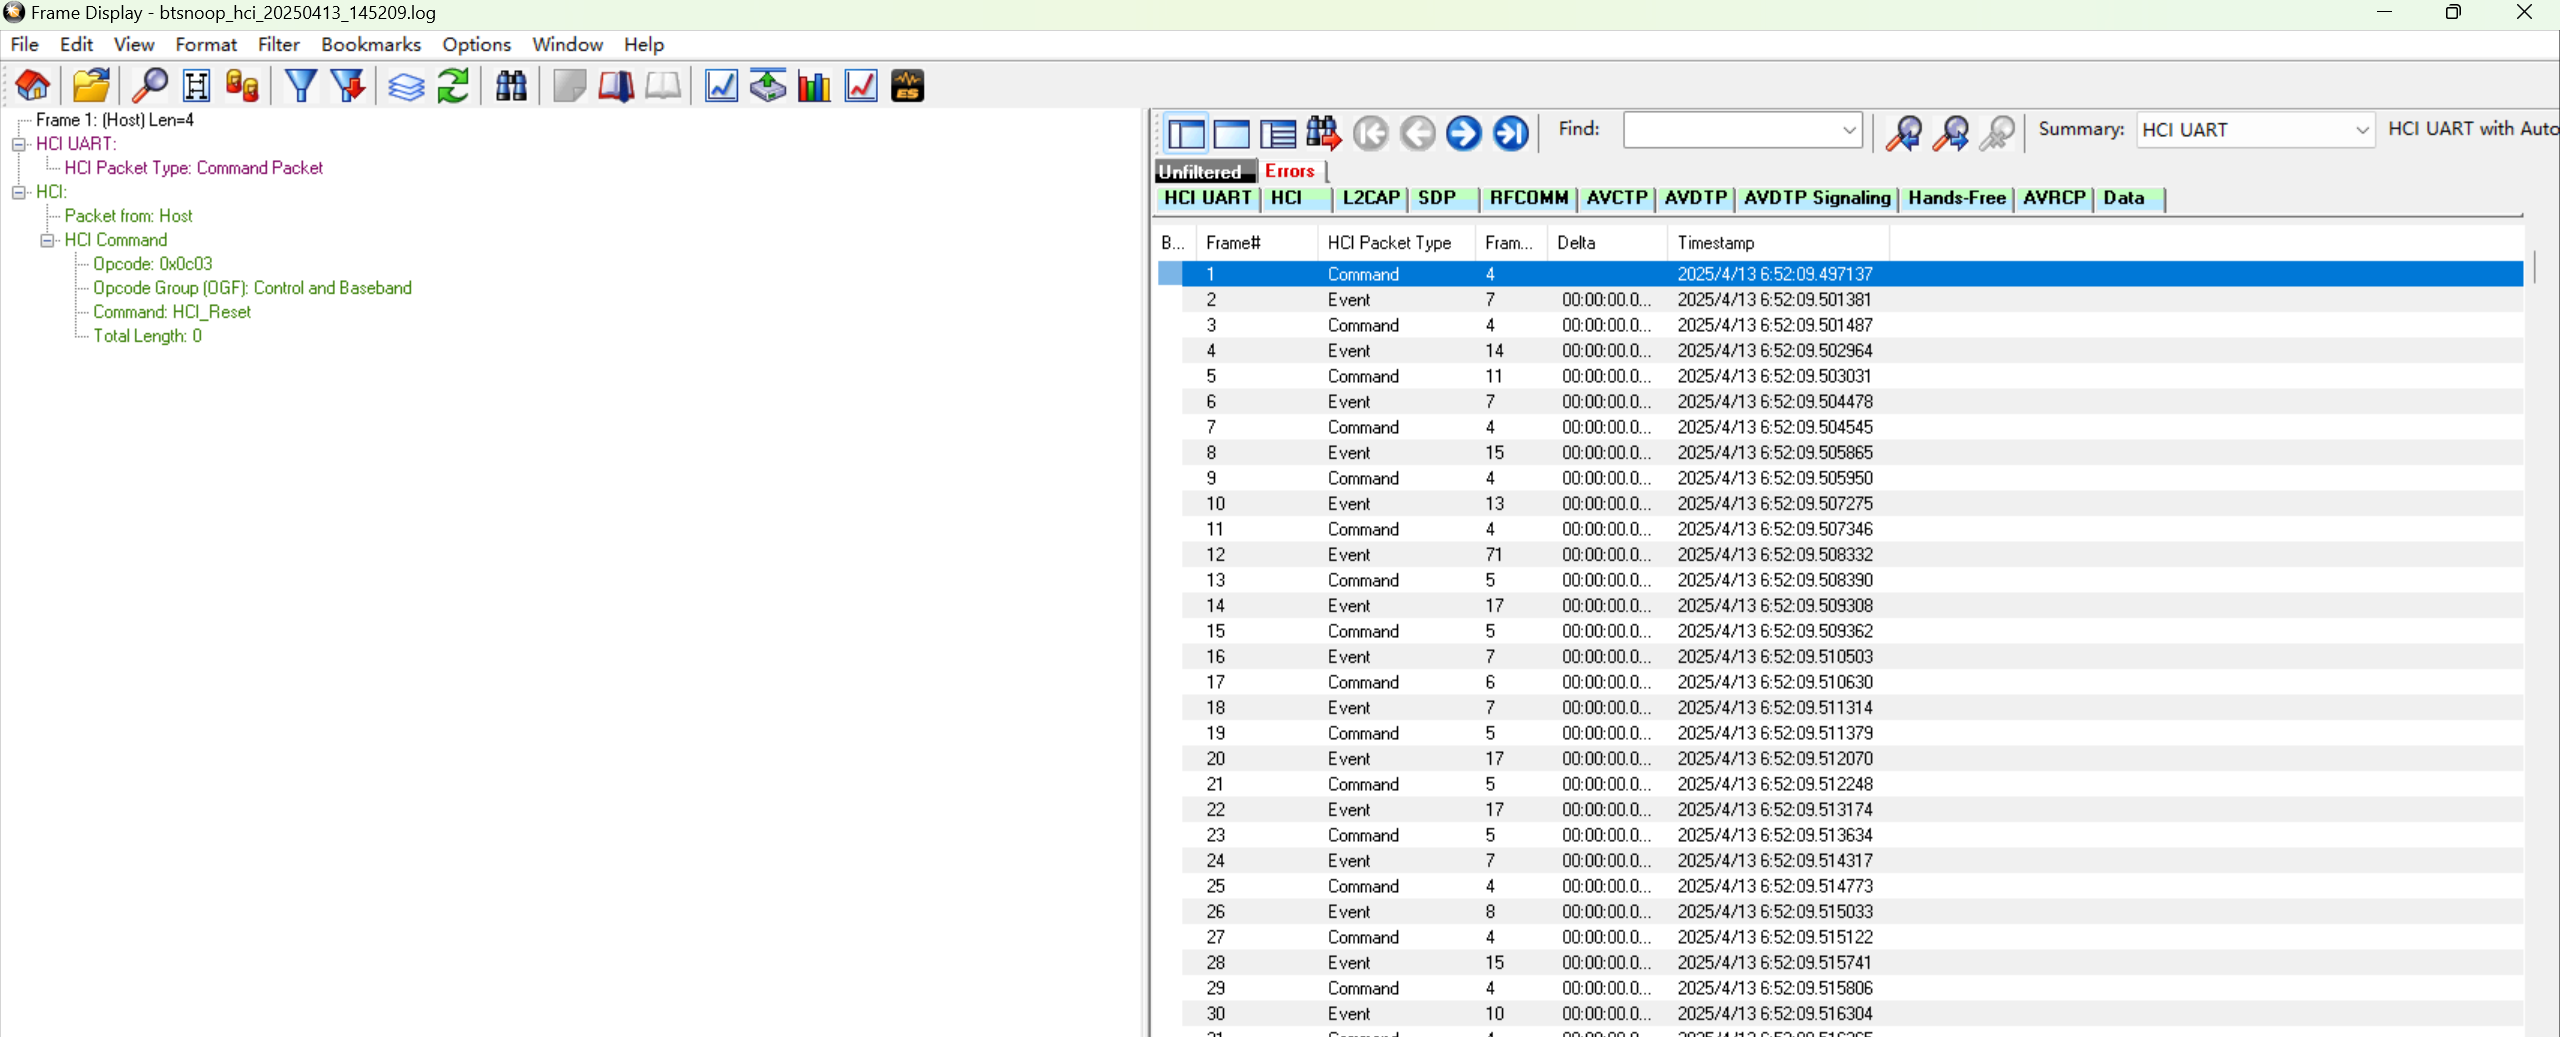2560x1037 pixels.
Task: Open the Summary HCI UART dropdown
Action: click(2361, 130)
